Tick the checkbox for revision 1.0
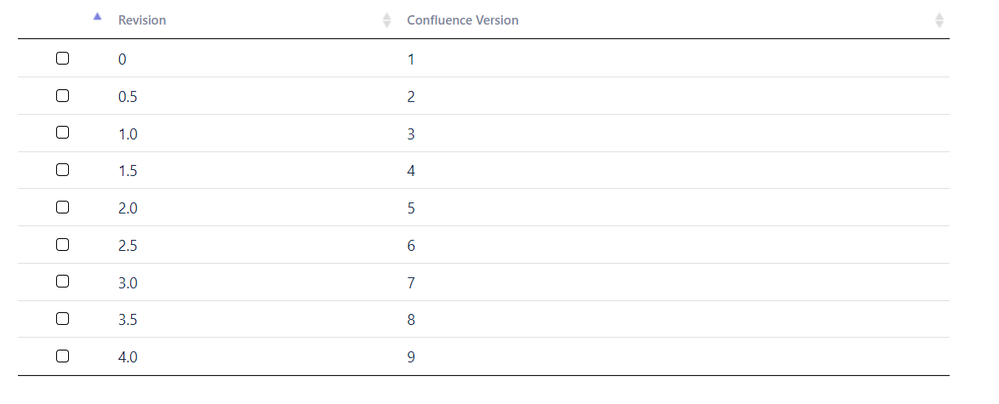Image resolution: width=999 pixels, height=404 pixels. pyautogui.click(x=62, y=133)
